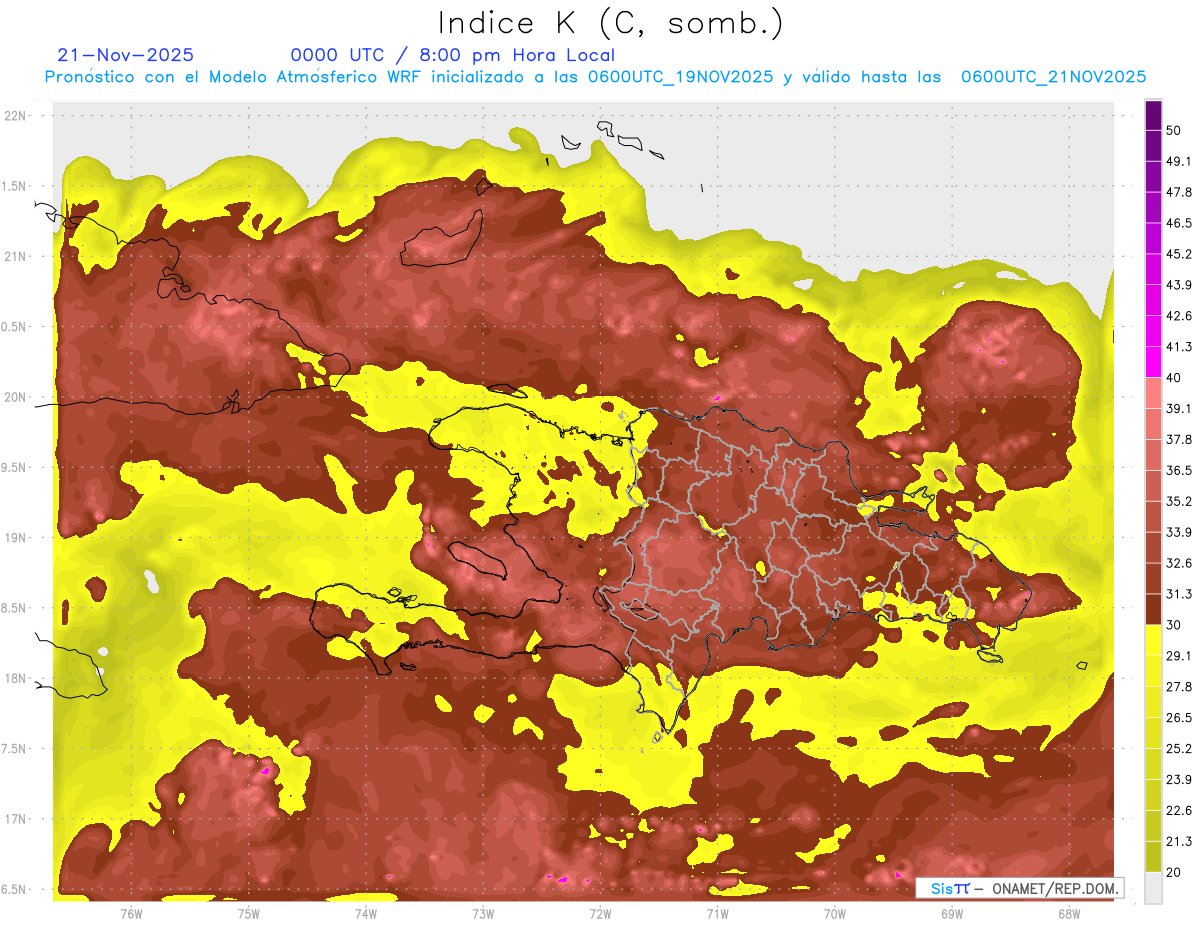Click the '20N' latitude label
Image resolution: width=1200 pixels, height=927 pixels.
coord(15,397)
